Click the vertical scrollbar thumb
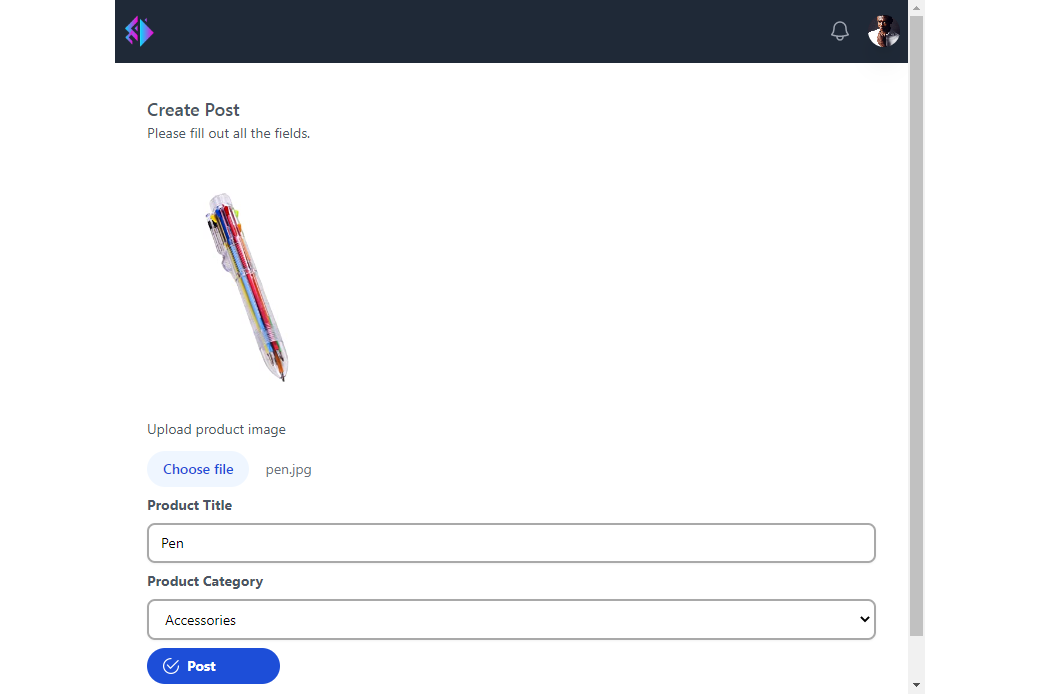Image resolution: width=1041 pixels, height=694 pixels. pyautogui.click(x=916, y=325)
